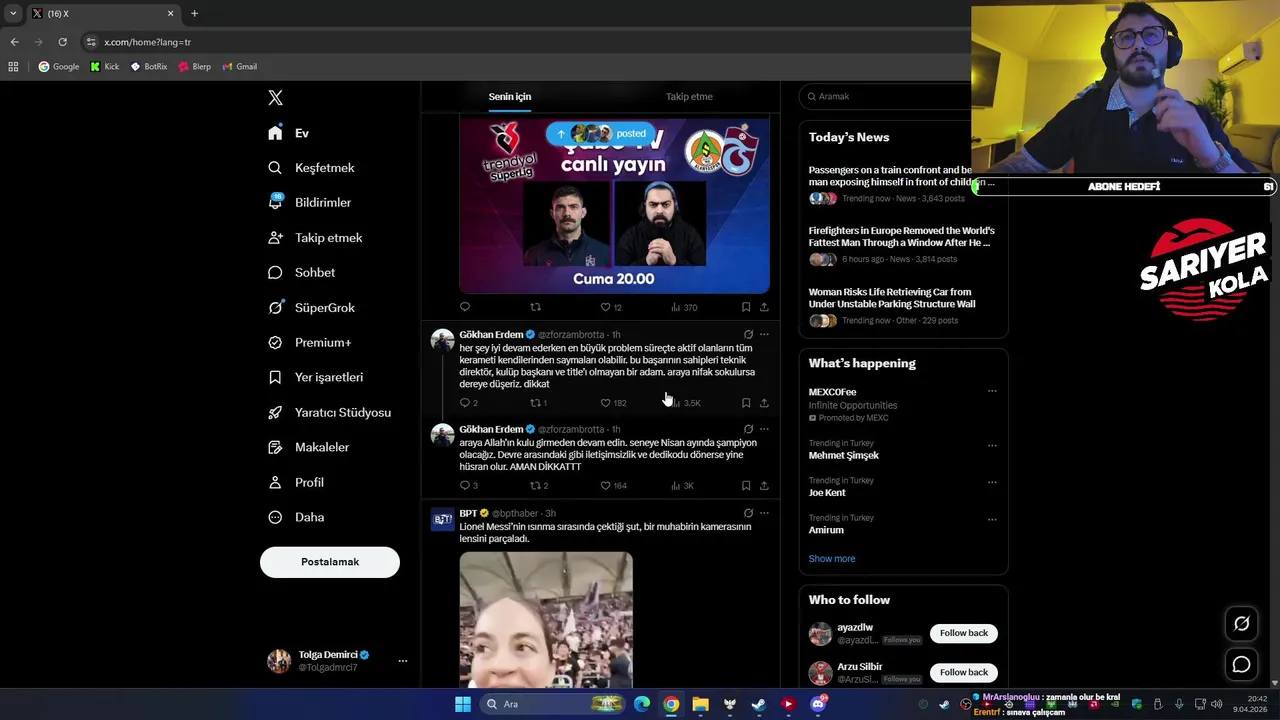Viewport: 1280px width, 720px height.
Task: Click the Aramak search field
Action: click(890, 96)
